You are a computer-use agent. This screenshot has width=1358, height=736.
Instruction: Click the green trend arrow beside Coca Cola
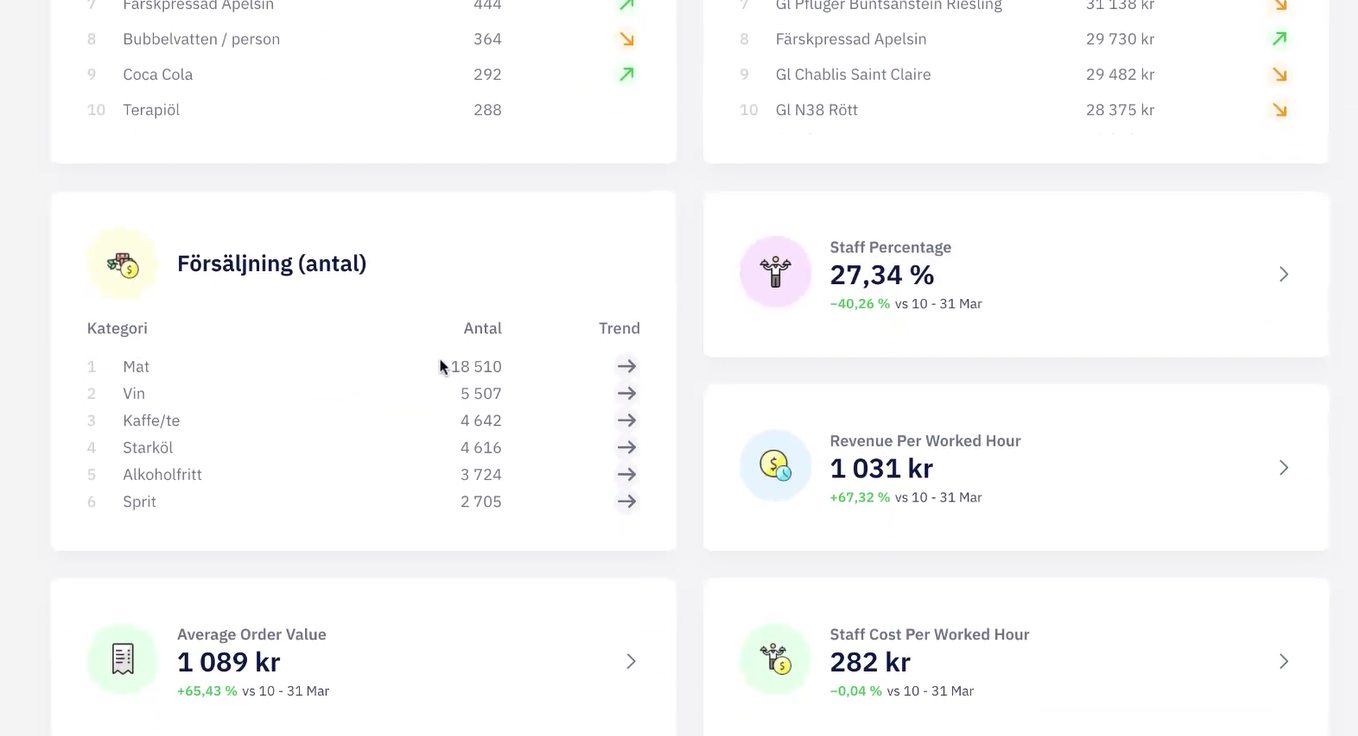[x=627, y=75]
